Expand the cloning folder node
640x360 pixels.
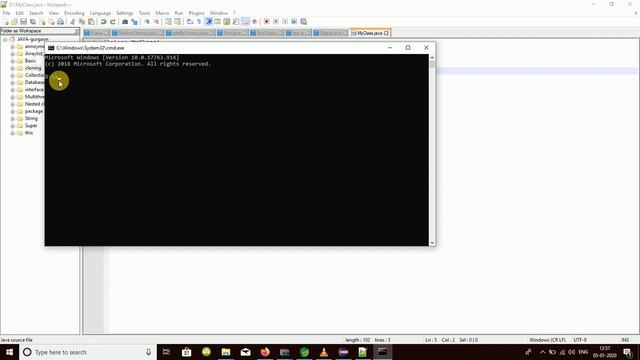(13, 68)
